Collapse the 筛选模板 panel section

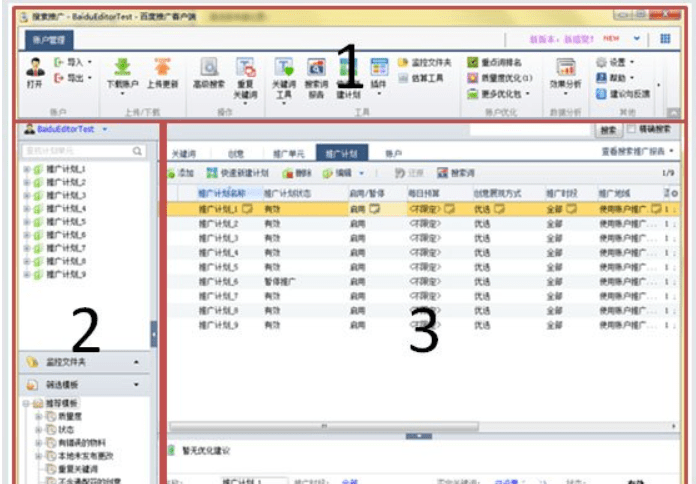(136, 385)
